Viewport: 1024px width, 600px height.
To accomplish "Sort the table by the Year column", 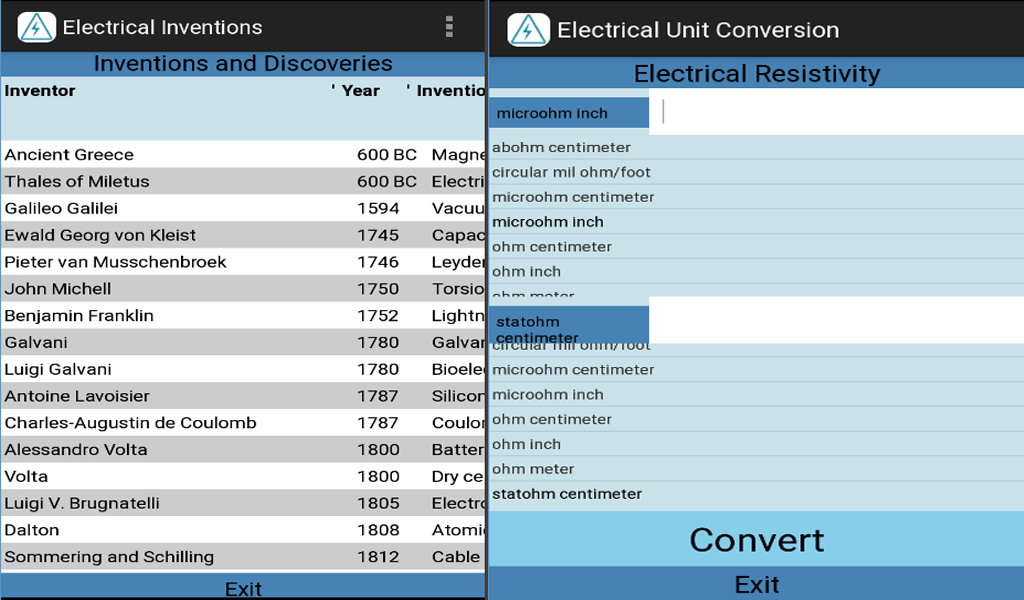I will [360, 90].
